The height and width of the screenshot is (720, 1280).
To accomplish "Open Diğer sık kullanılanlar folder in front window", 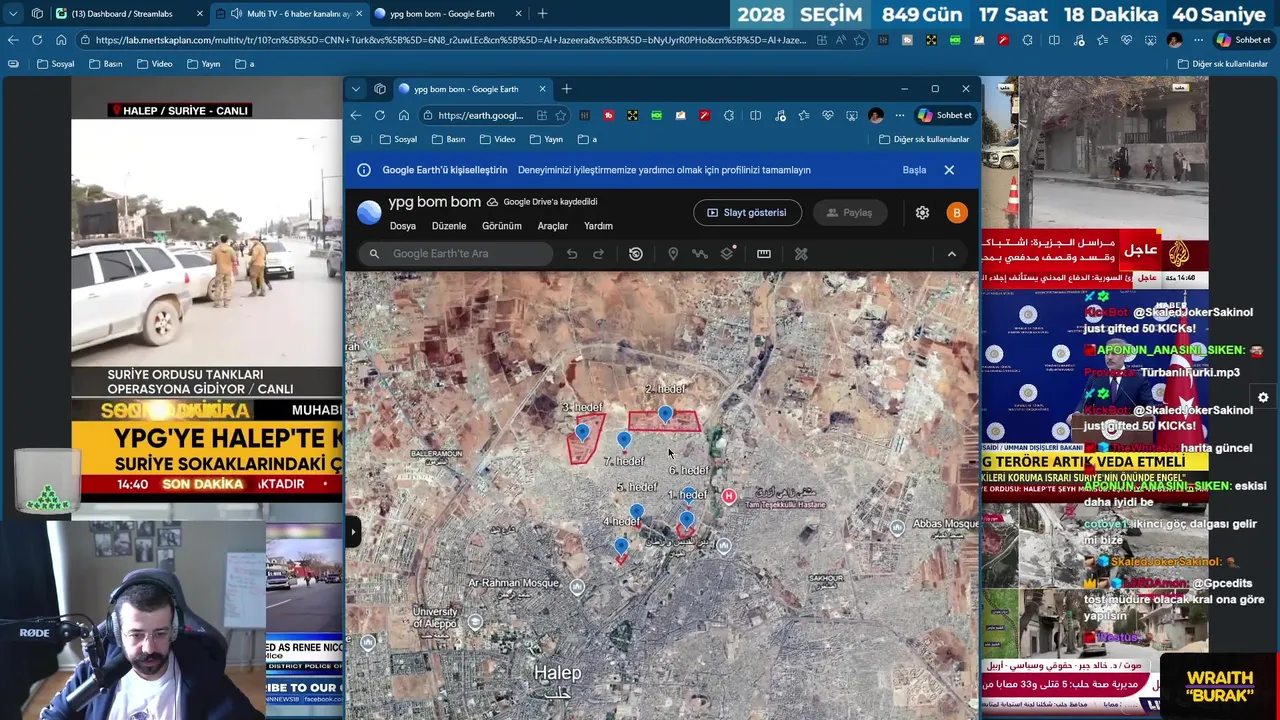I will 923,139.
